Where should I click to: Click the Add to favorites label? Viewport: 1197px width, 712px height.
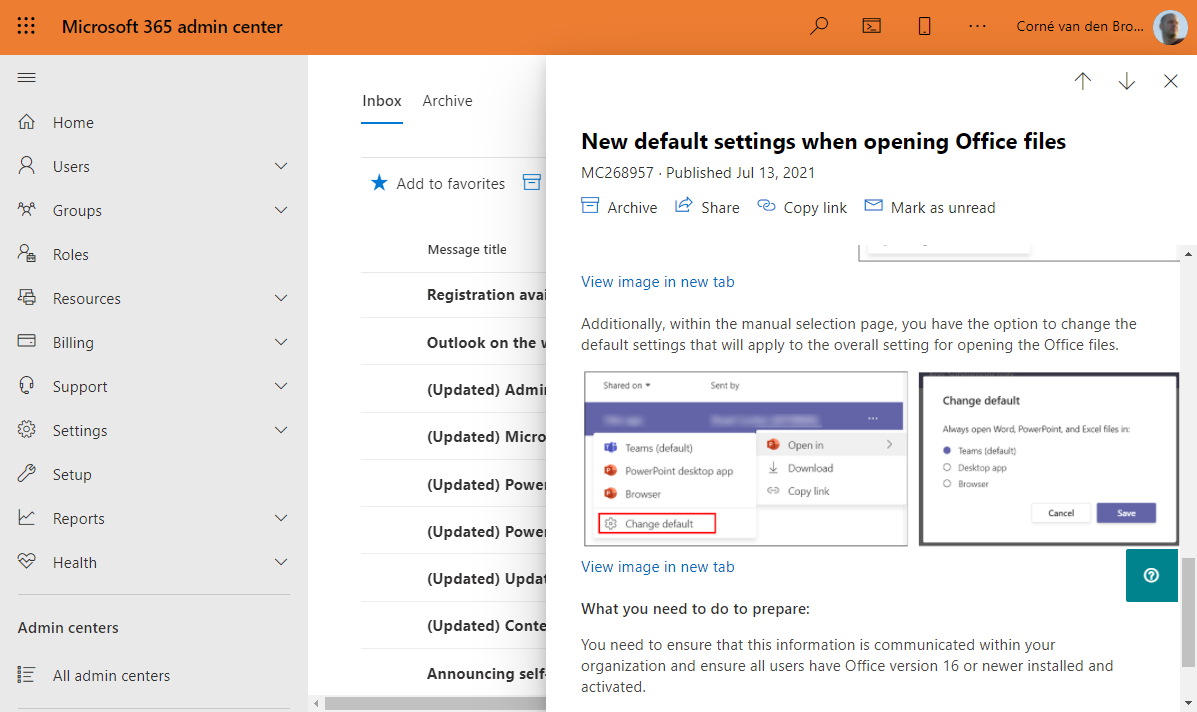coord(450,183)
